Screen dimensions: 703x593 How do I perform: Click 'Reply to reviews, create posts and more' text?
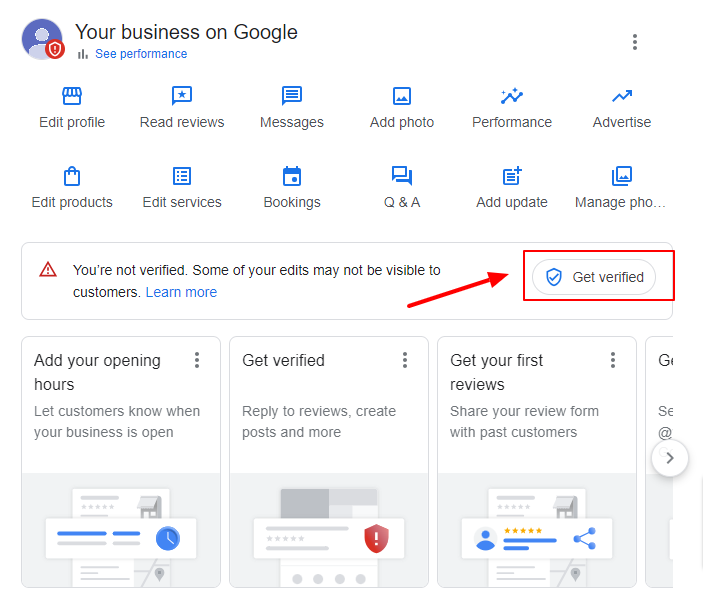(319, 422)
